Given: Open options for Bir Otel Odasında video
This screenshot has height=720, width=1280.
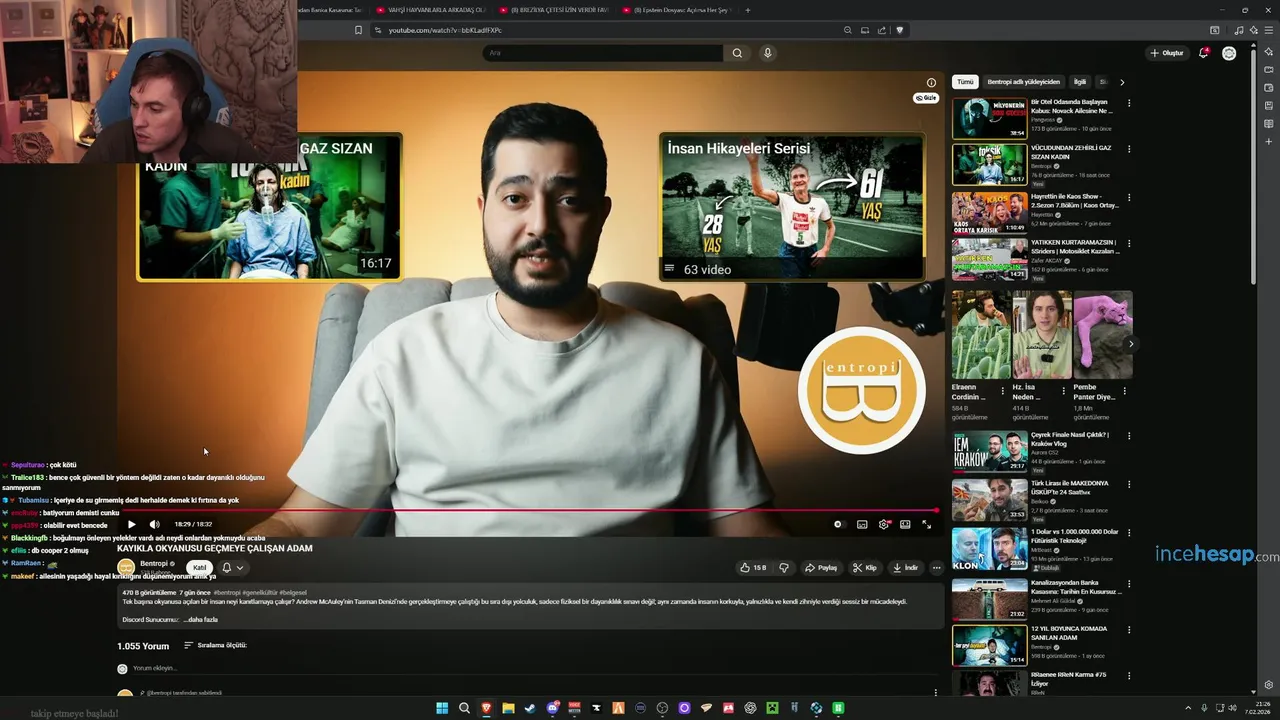Looking at the screenshot, I should pyautogui.click(x=1129, y=103).
